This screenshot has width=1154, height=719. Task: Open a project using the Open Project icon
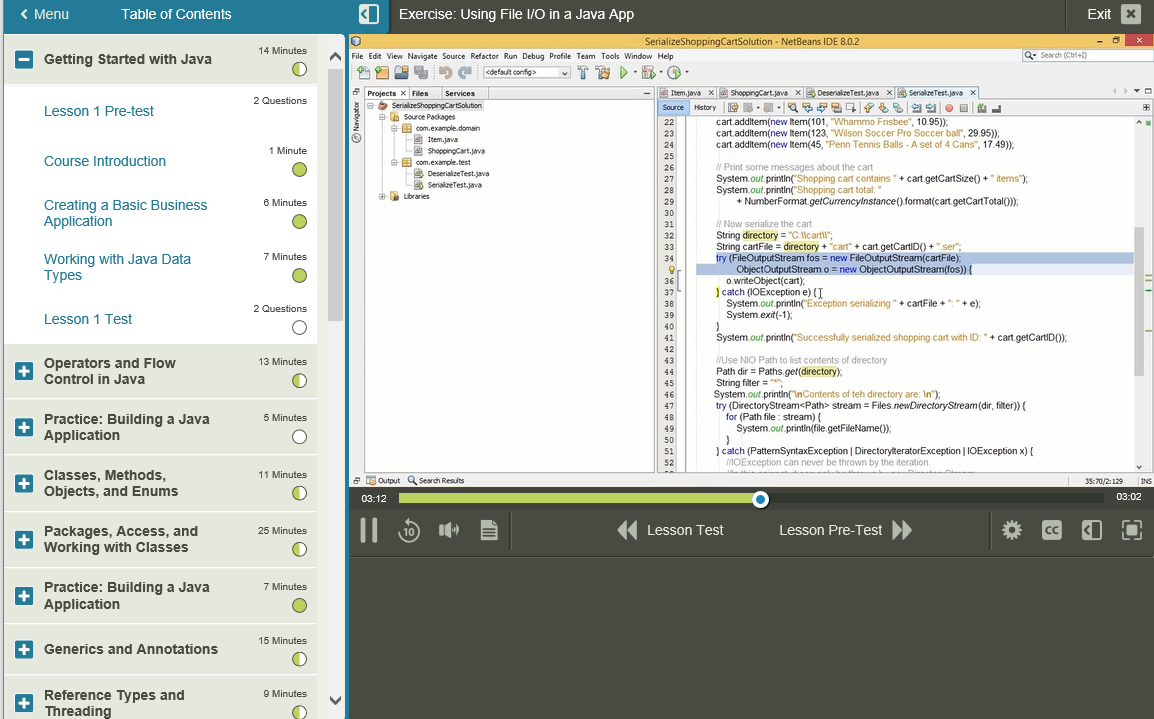pyautogui.click(x=402, y=72)
